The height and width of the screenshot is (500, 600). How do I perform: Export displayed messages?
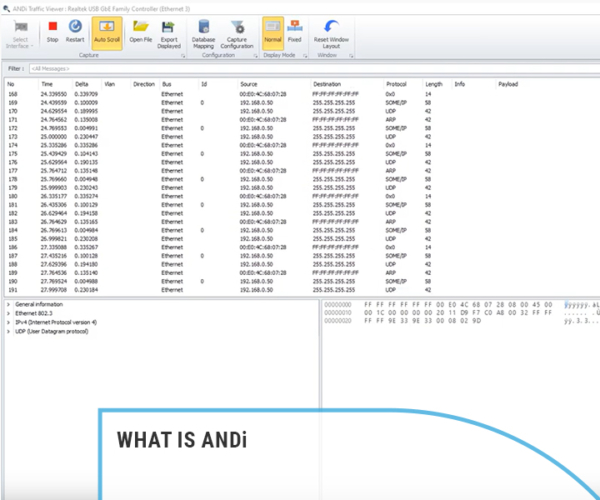(169, 35)
